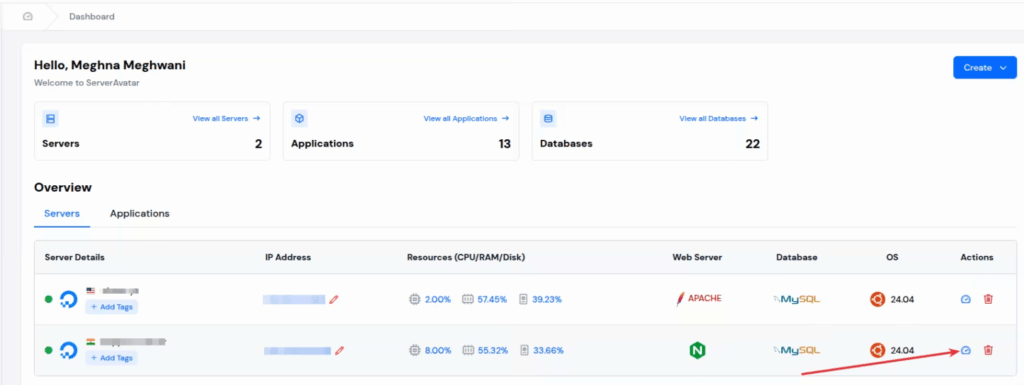Click the Databases count 22
The image size is (1024, 385).
coord(752,144)
